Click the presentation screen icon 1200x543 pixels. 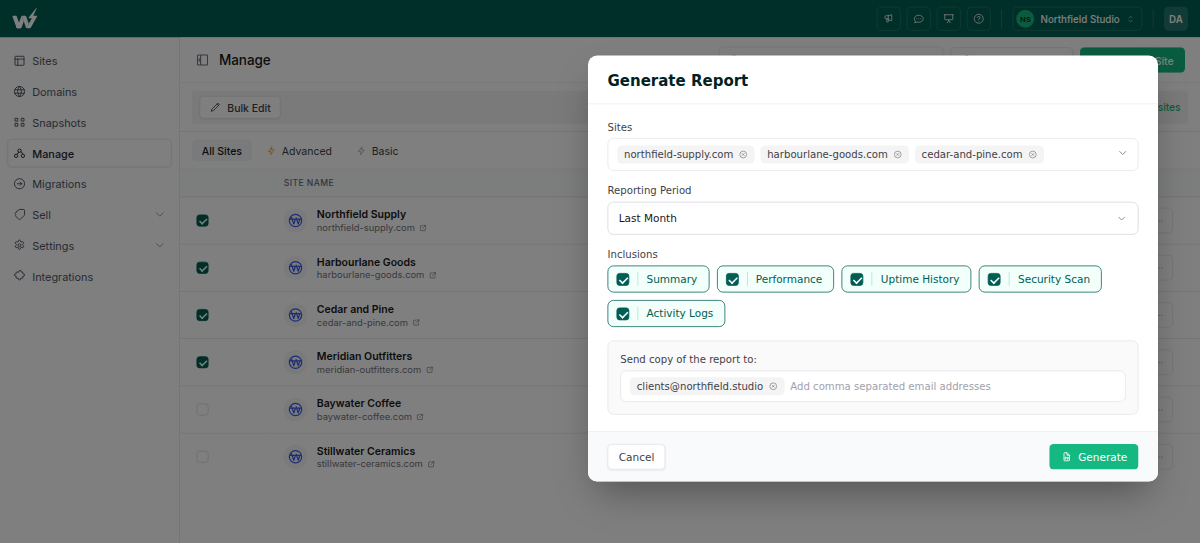[948, 18]
